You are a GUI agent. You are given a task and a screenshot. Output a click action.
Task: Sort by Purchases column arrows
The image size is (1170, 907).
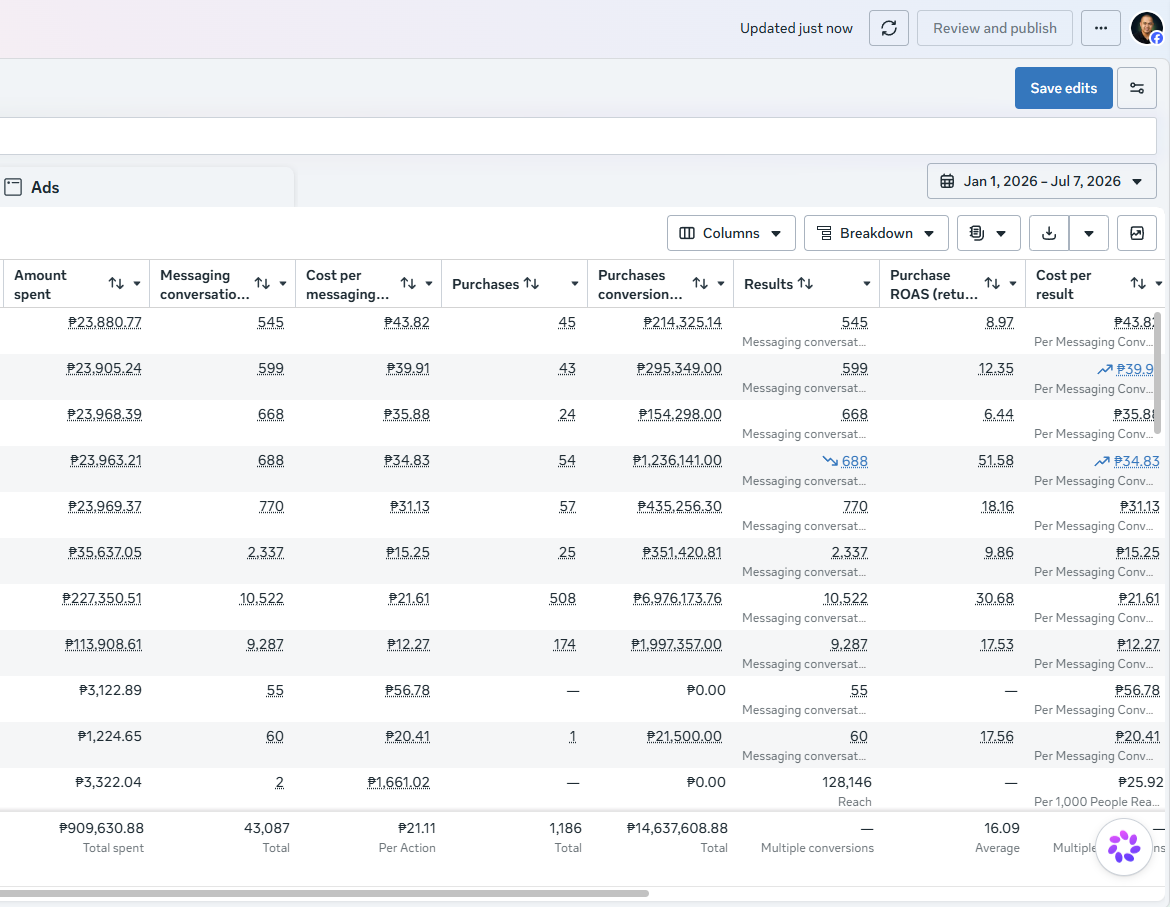click(x=531, y=283)
